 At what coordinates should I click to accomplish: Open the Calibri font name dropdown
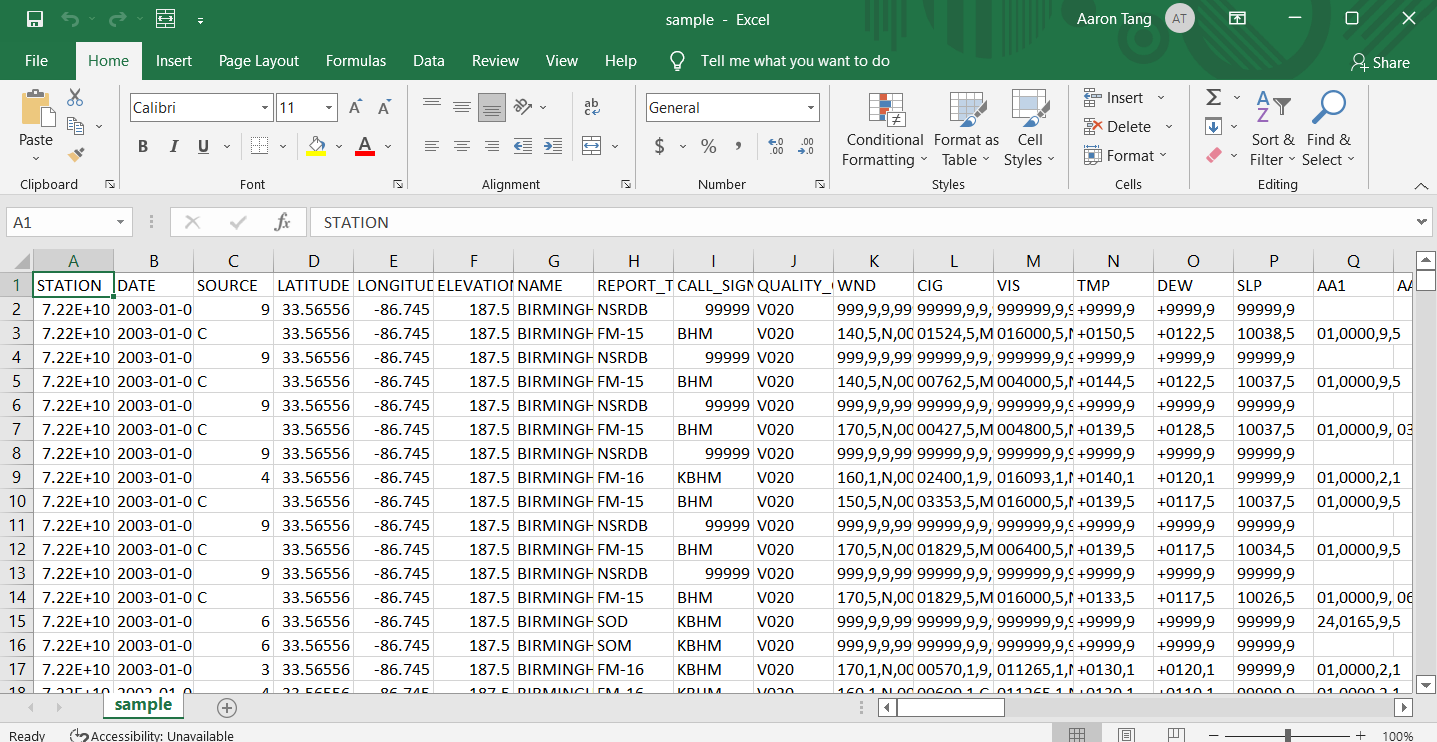pos(265,108)
